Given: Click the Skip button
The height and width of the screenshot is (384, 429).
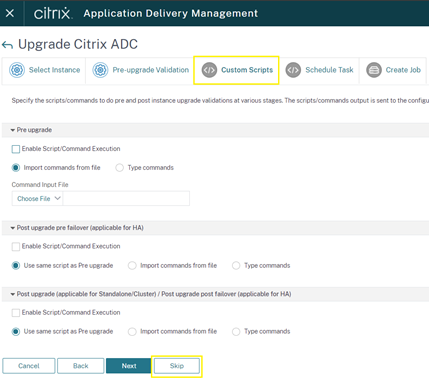Looking at the screenshot, I should [177, 366].
